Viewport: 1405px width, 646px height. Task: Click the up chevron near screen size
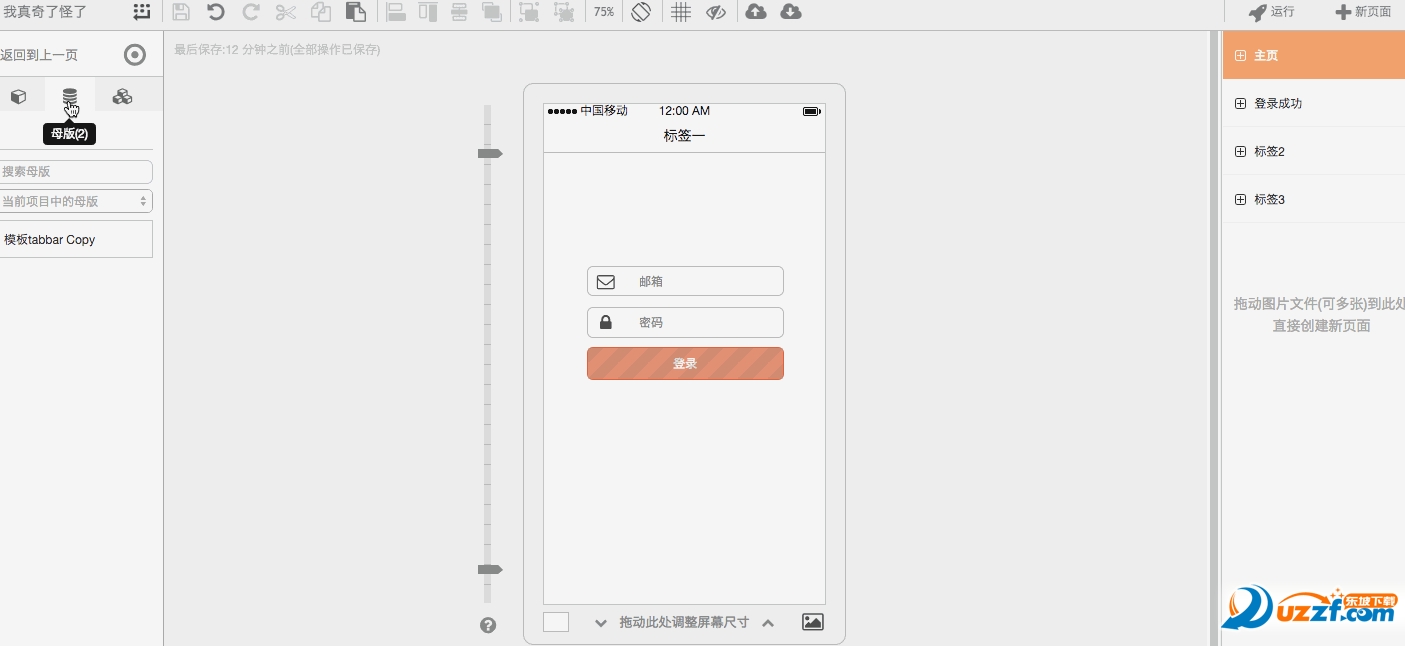click(x=768, y=622)
